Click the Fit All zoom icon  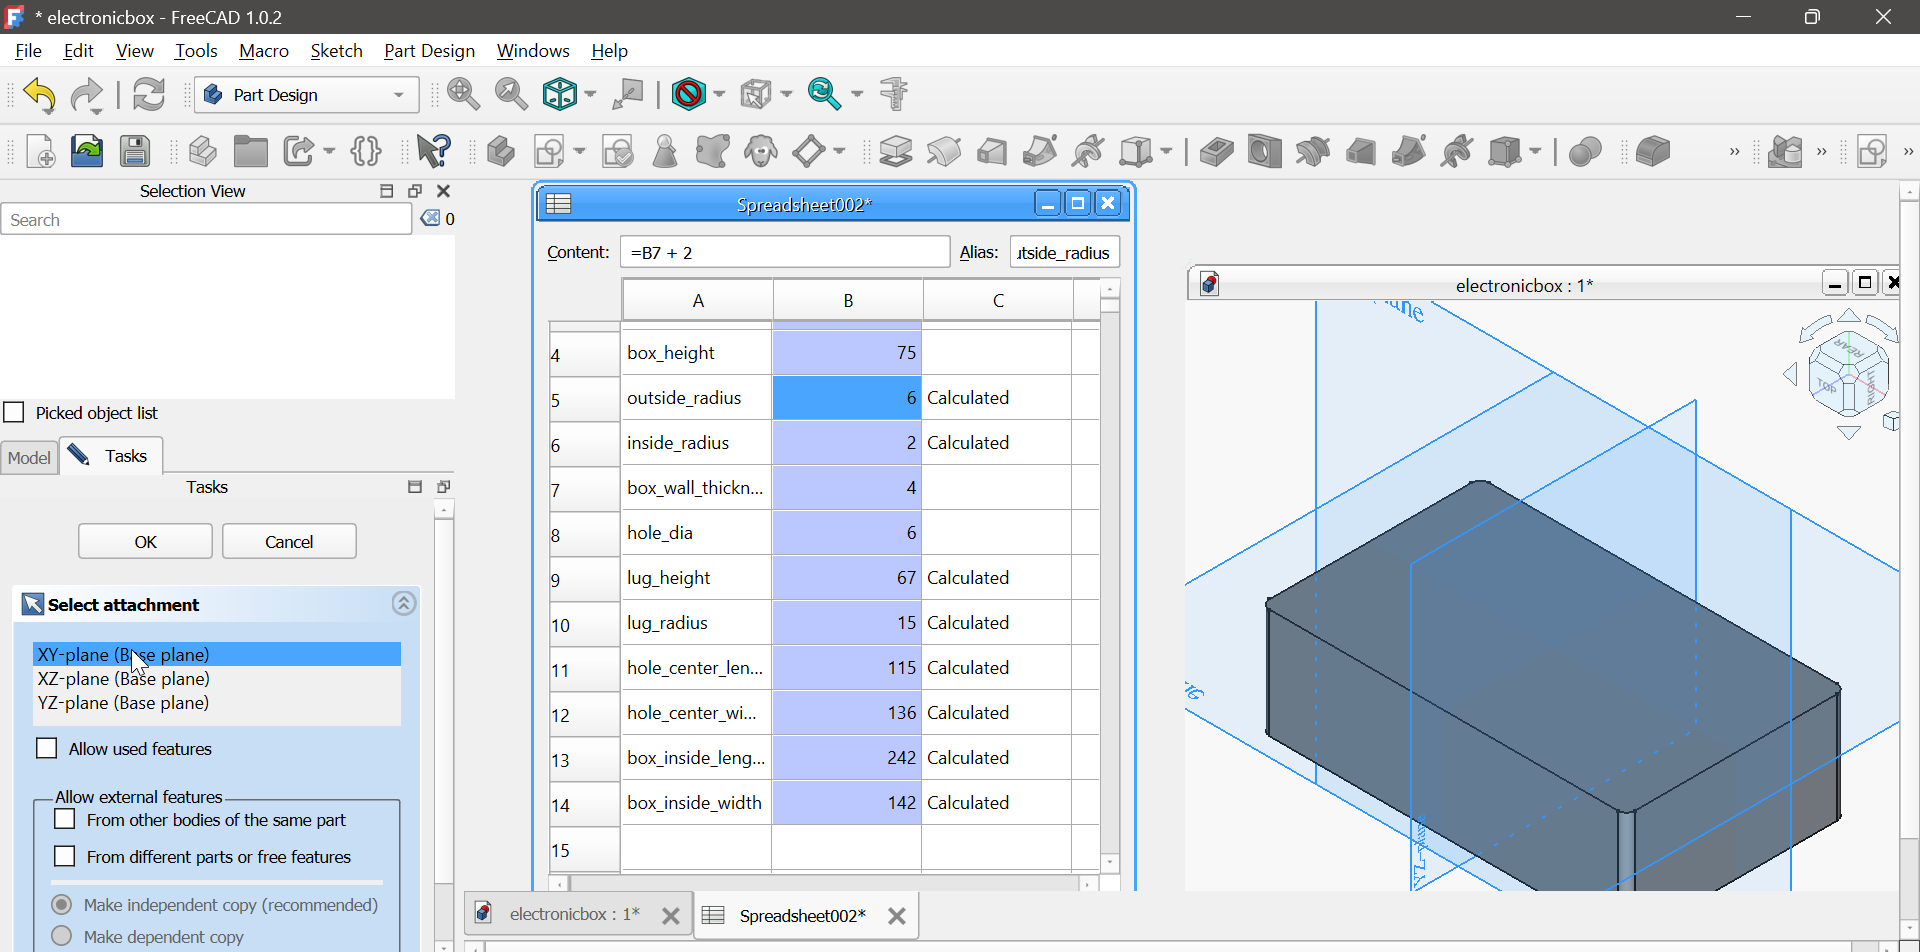point(463,95)
